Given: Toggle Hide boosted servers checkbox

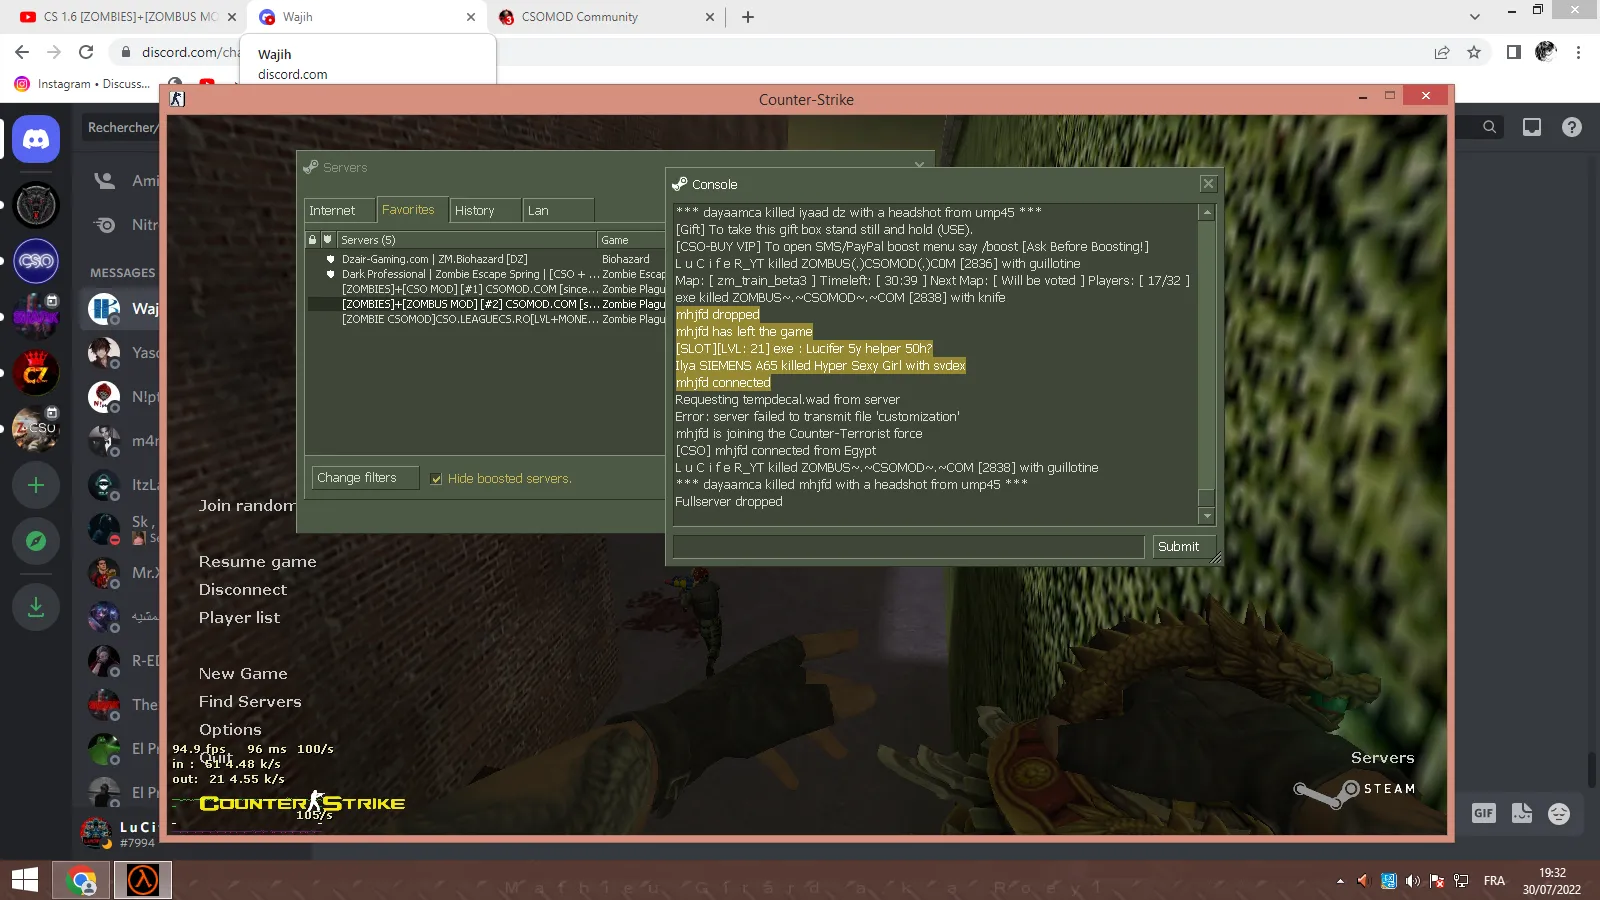Looking at the screenshot, I should pyautogui.click(x=436, y=479).
